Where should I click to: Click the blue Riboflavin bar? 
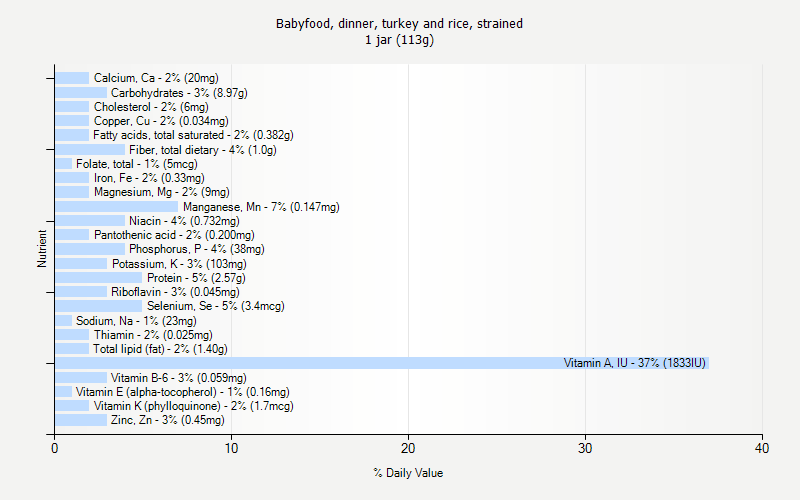[x=81, y=292]
